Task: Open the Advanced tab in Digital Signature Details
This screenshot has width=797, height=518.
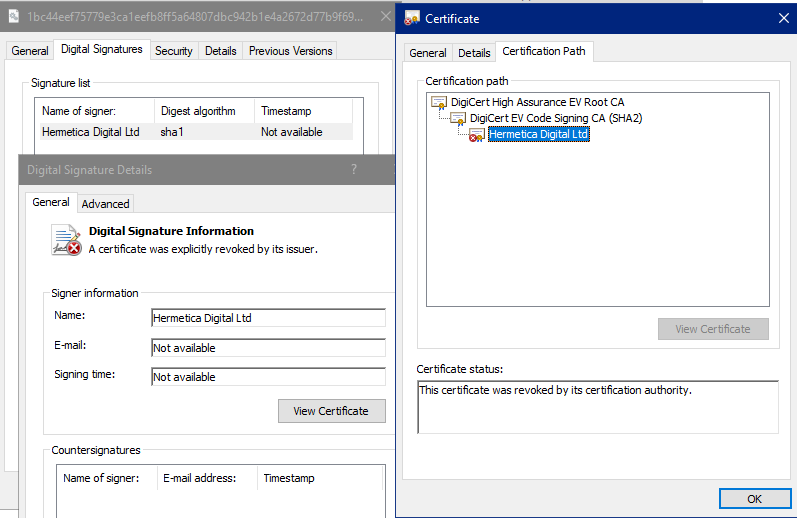Action: coord(105,204)
